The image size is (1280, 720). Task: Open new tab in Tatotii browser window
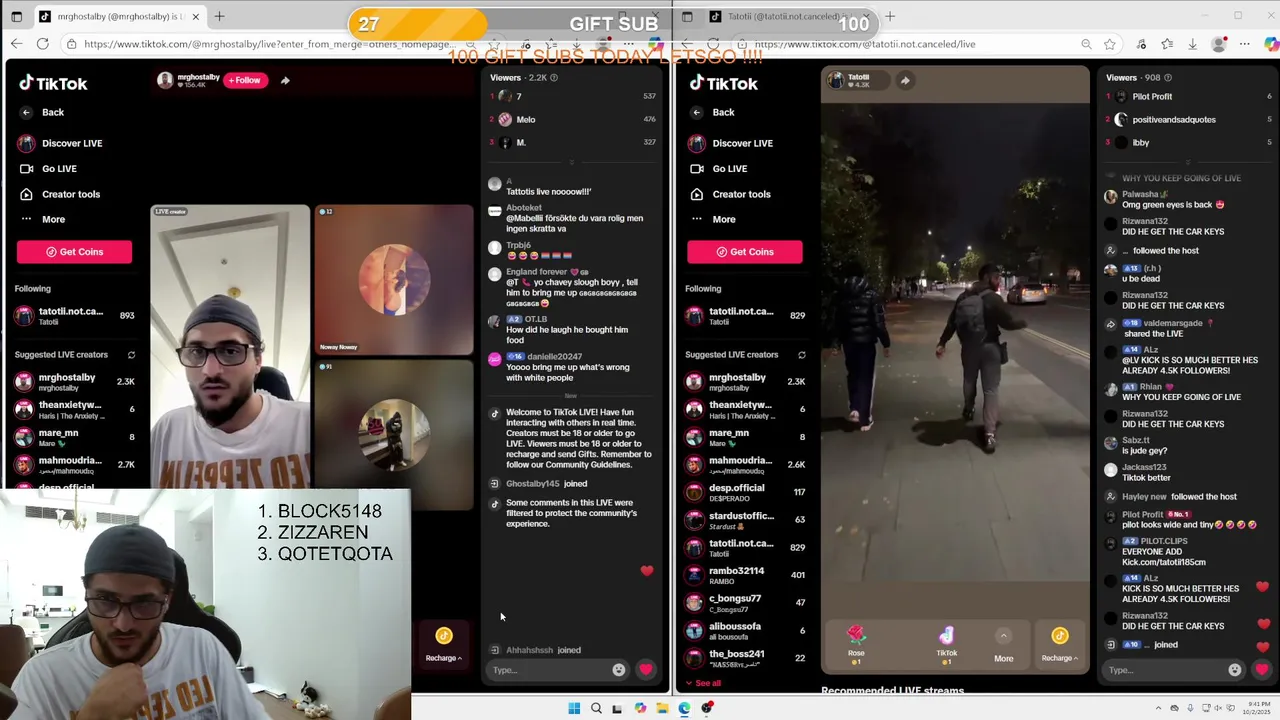(x=890, y=17)
